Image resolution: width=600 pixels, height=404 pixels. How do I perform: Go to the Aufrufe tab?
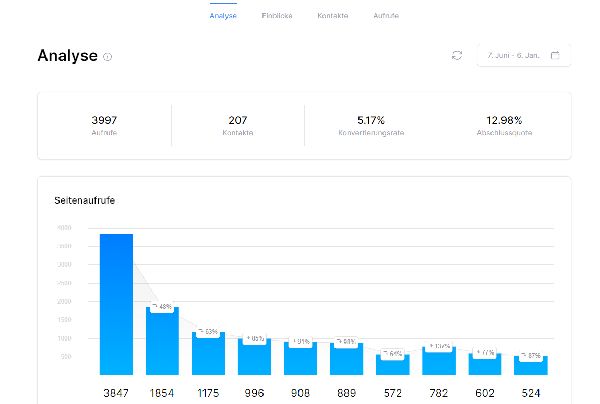click(385, 17)
